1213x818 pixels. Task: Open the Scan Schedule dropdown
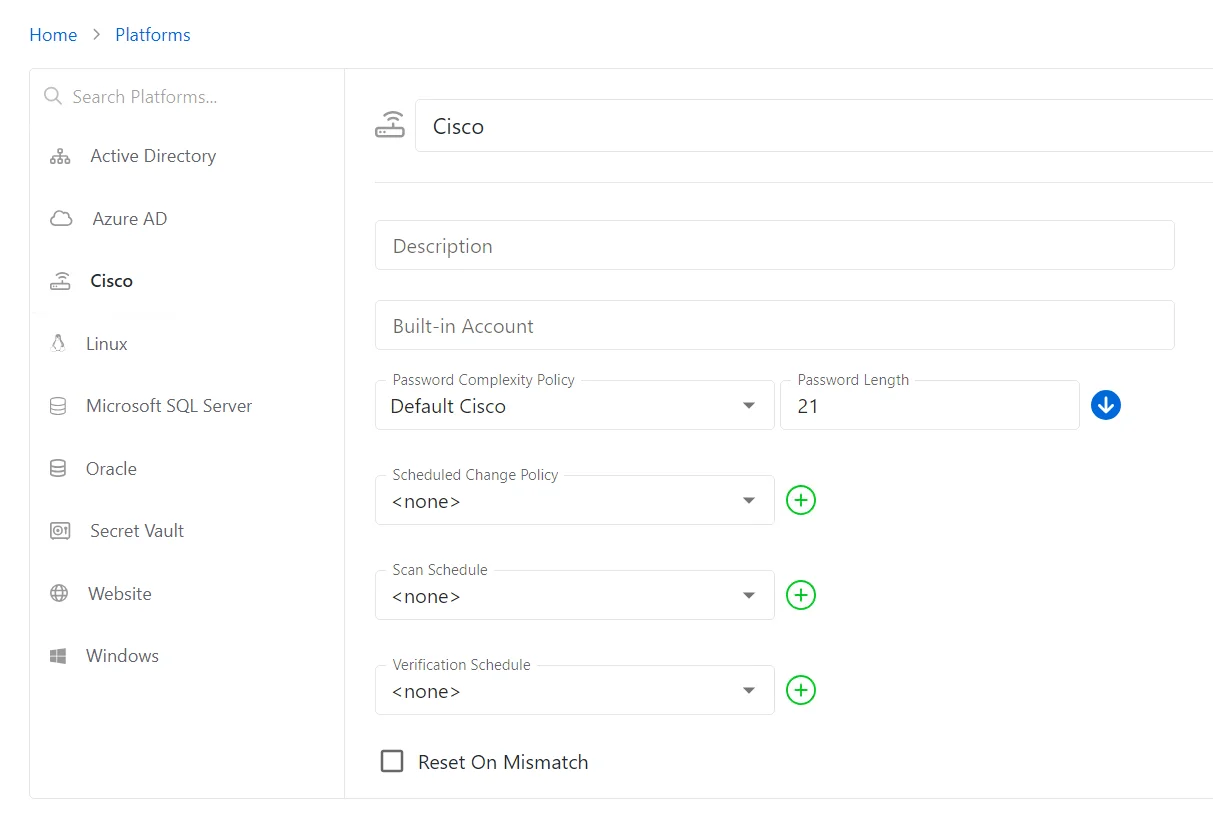click(x=575, y=595)
